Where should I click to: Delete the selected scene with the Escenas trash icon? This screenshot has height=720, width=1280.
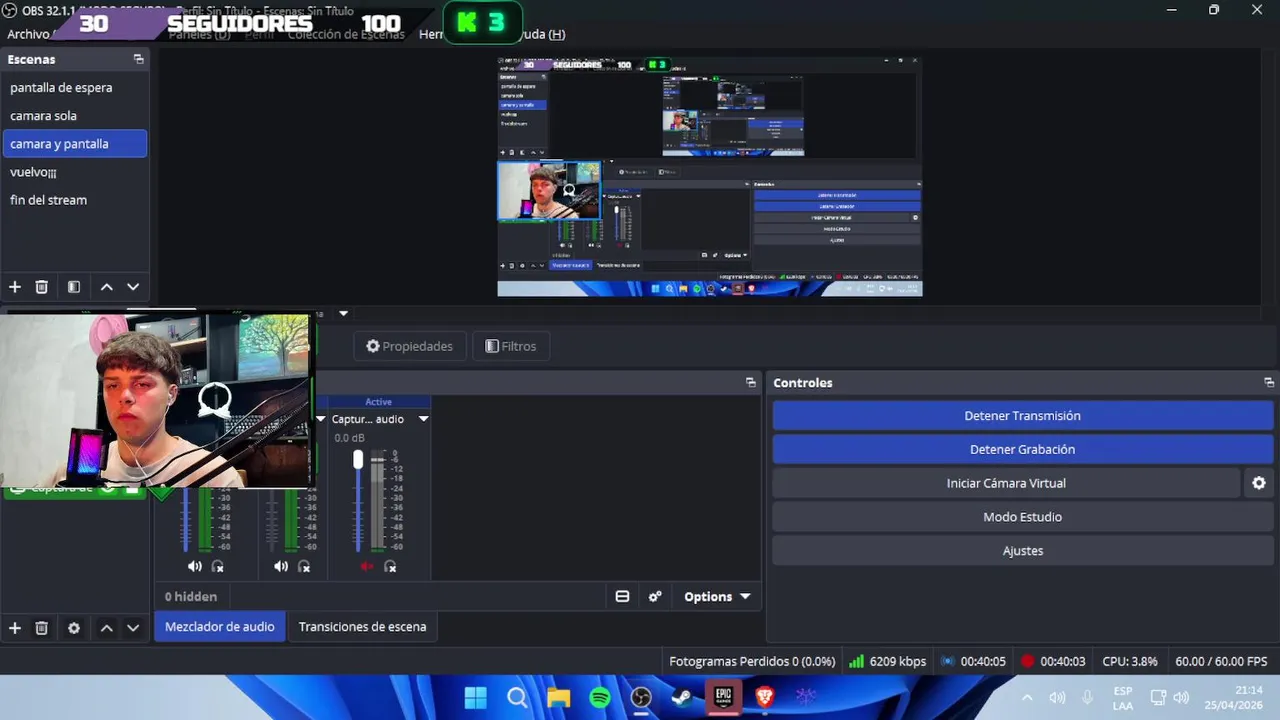42,287
